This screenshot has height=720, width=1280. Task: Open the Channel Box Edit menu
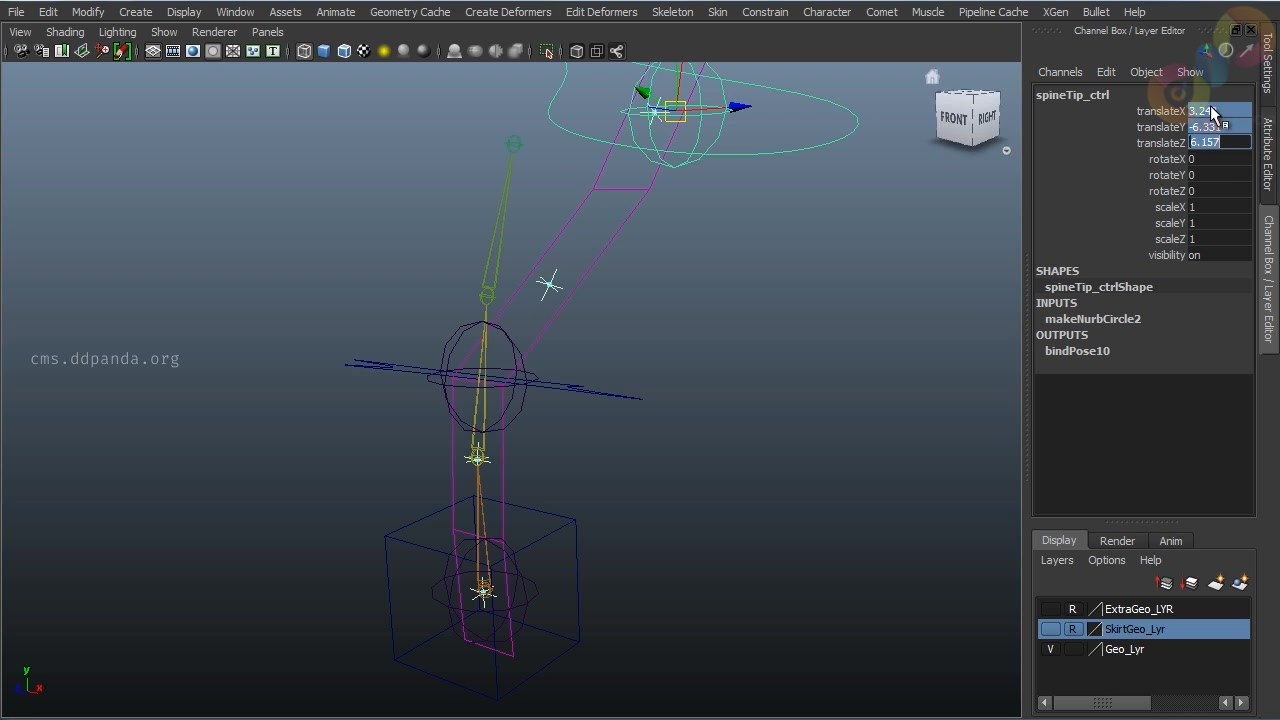(1106, 72)
